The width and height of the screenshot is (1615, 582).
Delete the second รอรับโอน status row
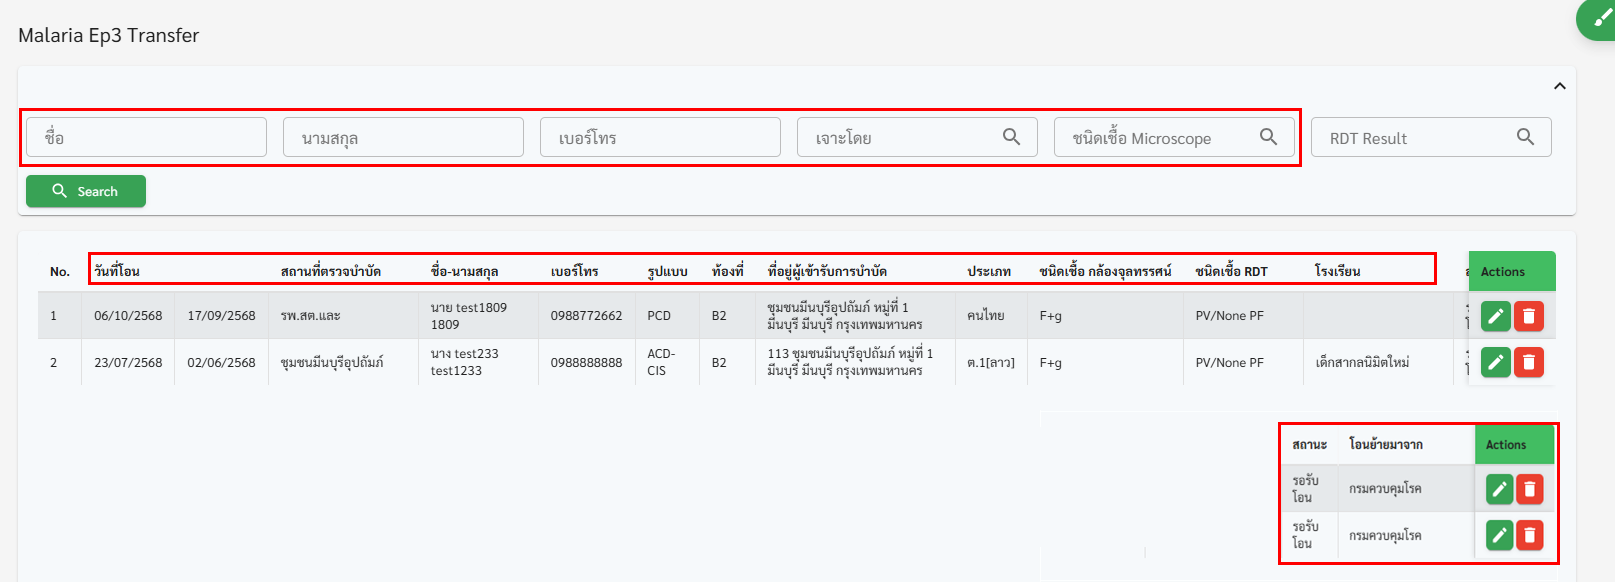click(1529, 535)
